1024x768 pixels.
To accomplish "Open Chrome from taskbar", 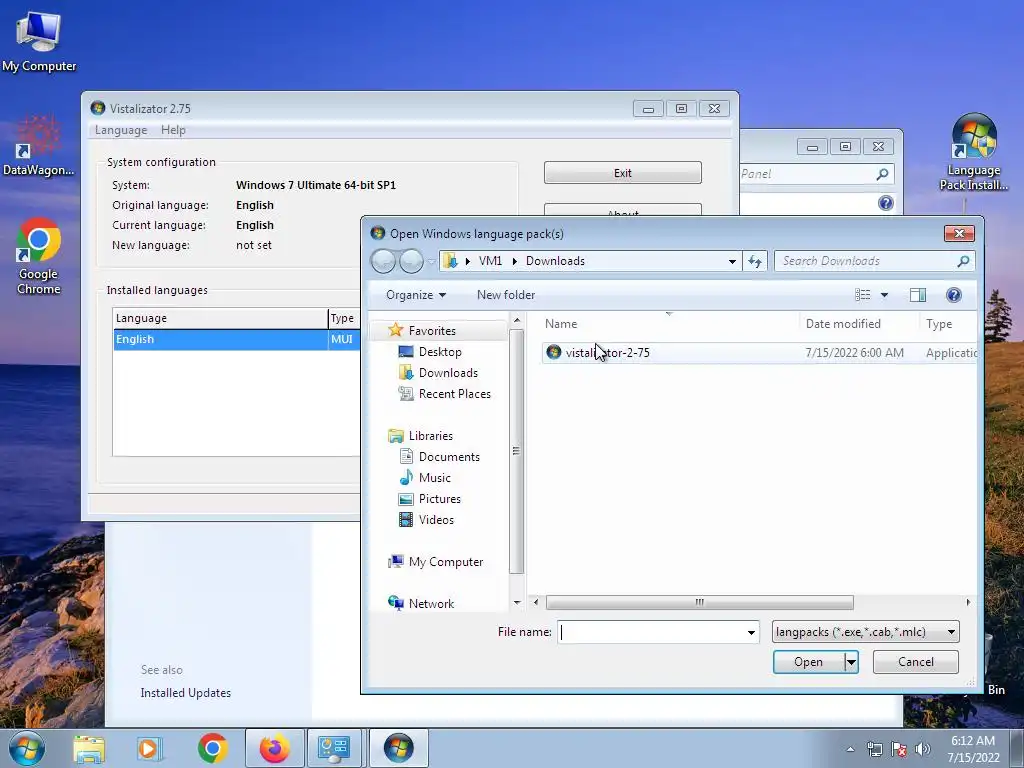I will pos(212,748).
